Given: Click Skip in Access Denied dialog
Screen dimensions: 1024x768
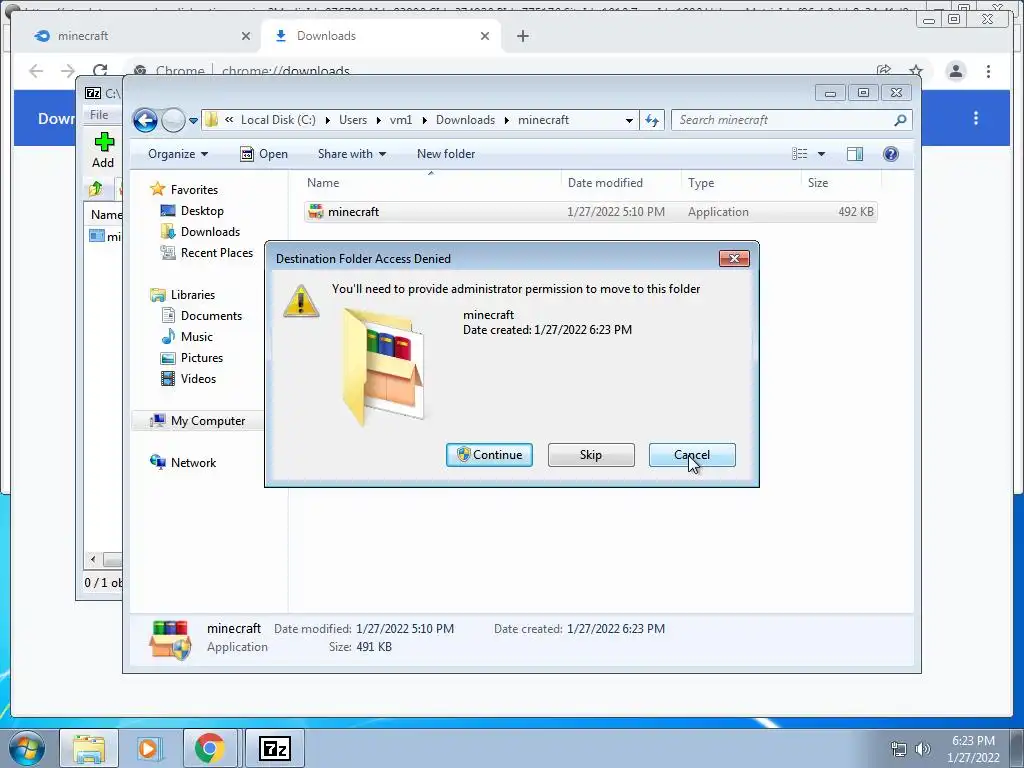Looking at the screenshot, I should [591, 455].
